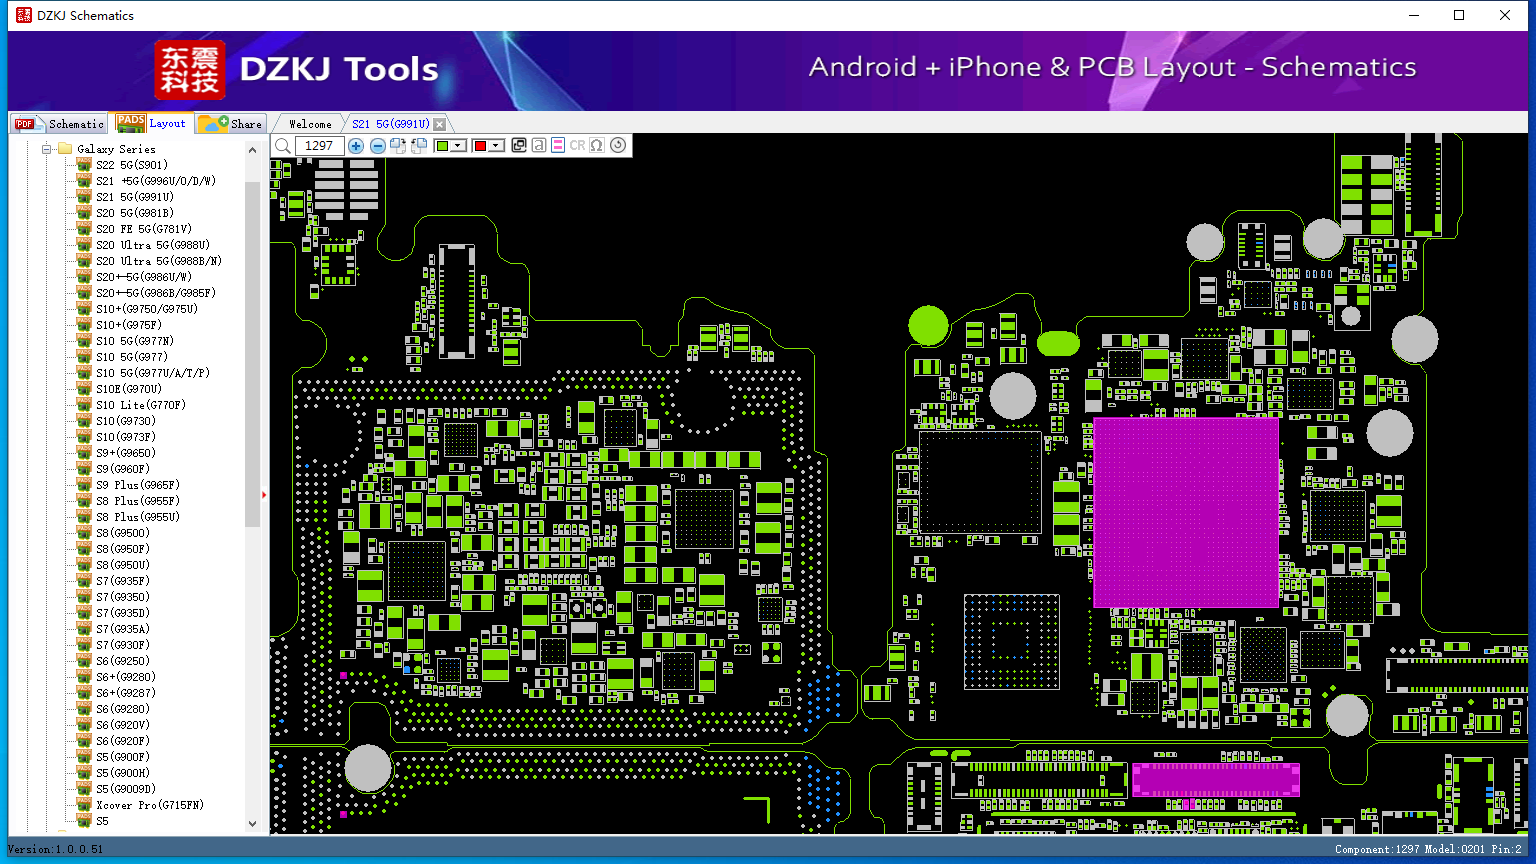Select S10 5G(G977U/A/T/P) in the tree

[x=153, y=373]
